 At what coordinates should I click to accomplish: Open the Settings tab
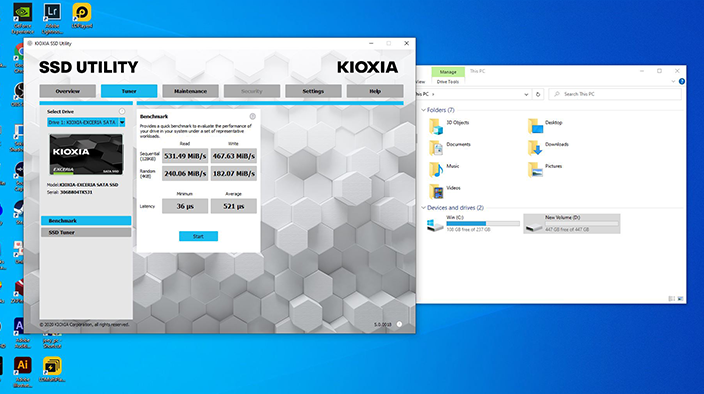pos(313,91)
